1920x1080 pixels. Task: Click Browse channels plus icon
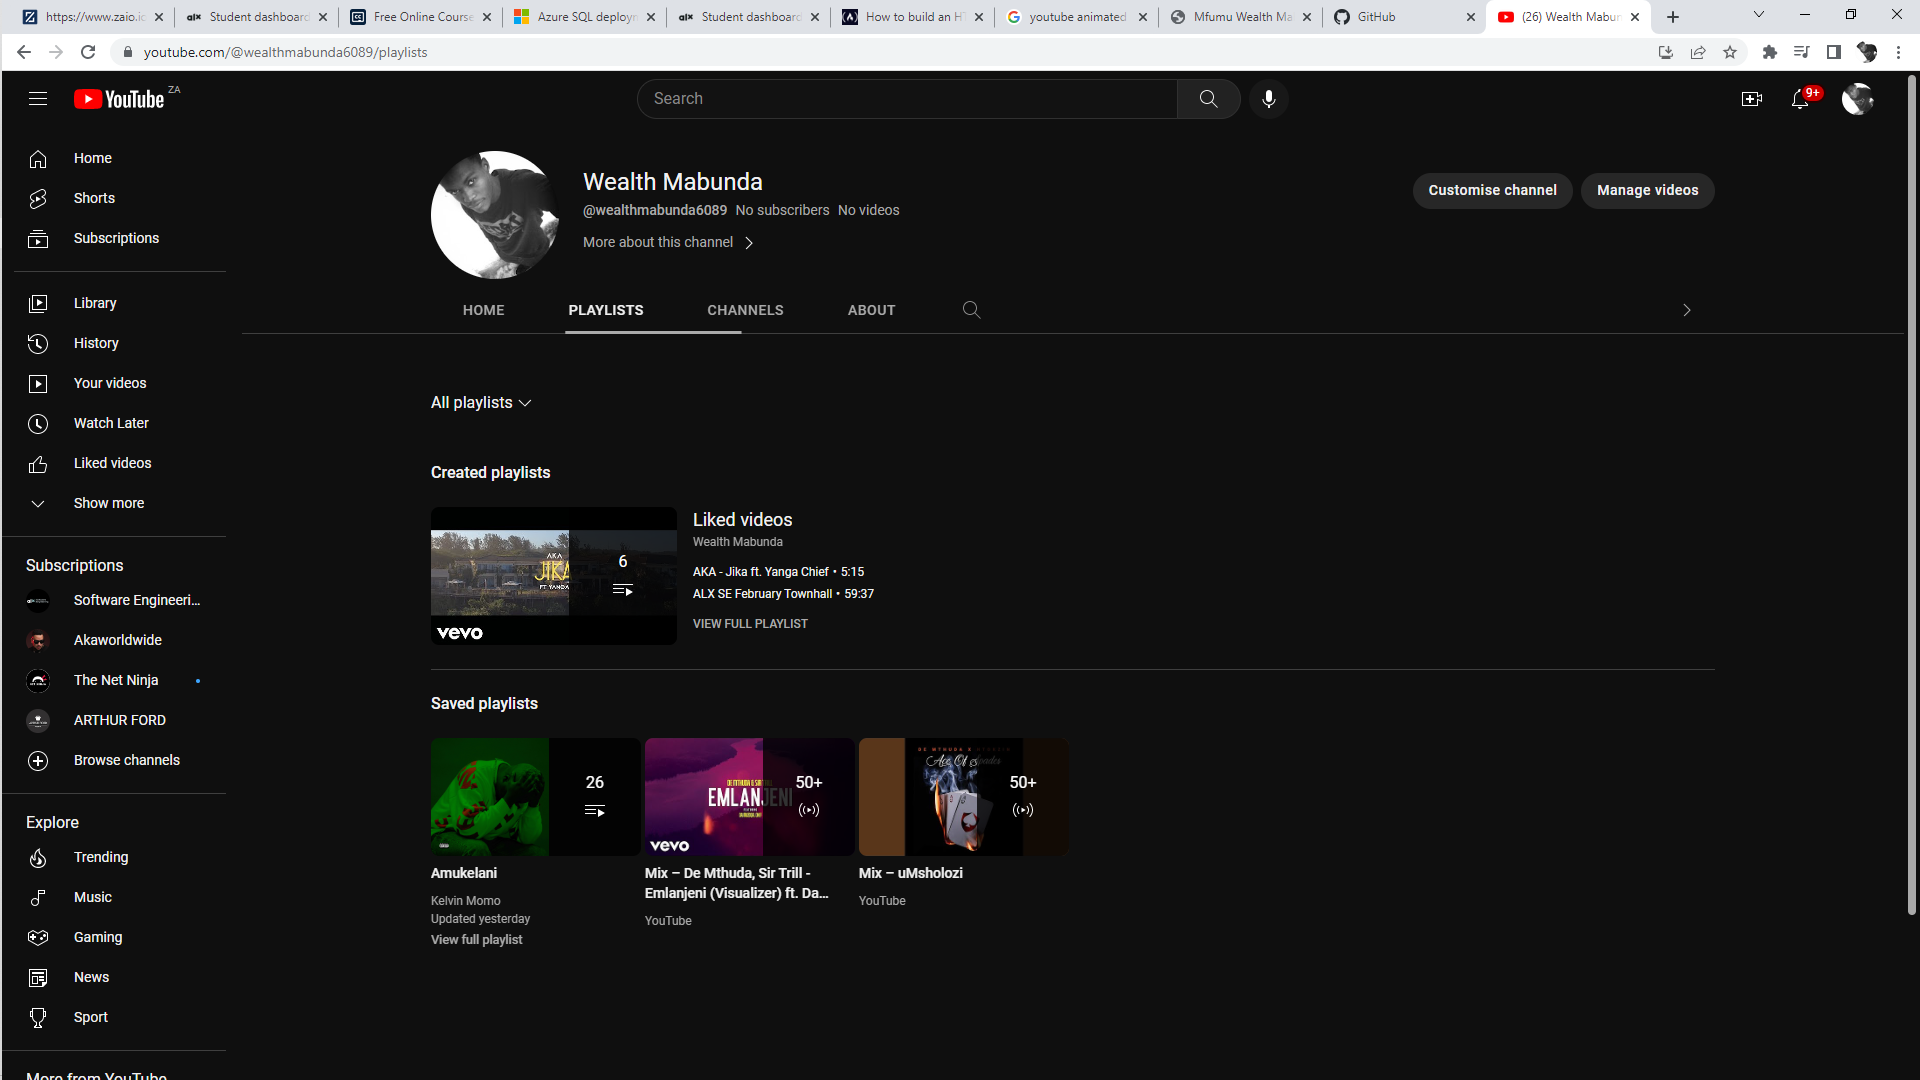[x=37, y=760]
